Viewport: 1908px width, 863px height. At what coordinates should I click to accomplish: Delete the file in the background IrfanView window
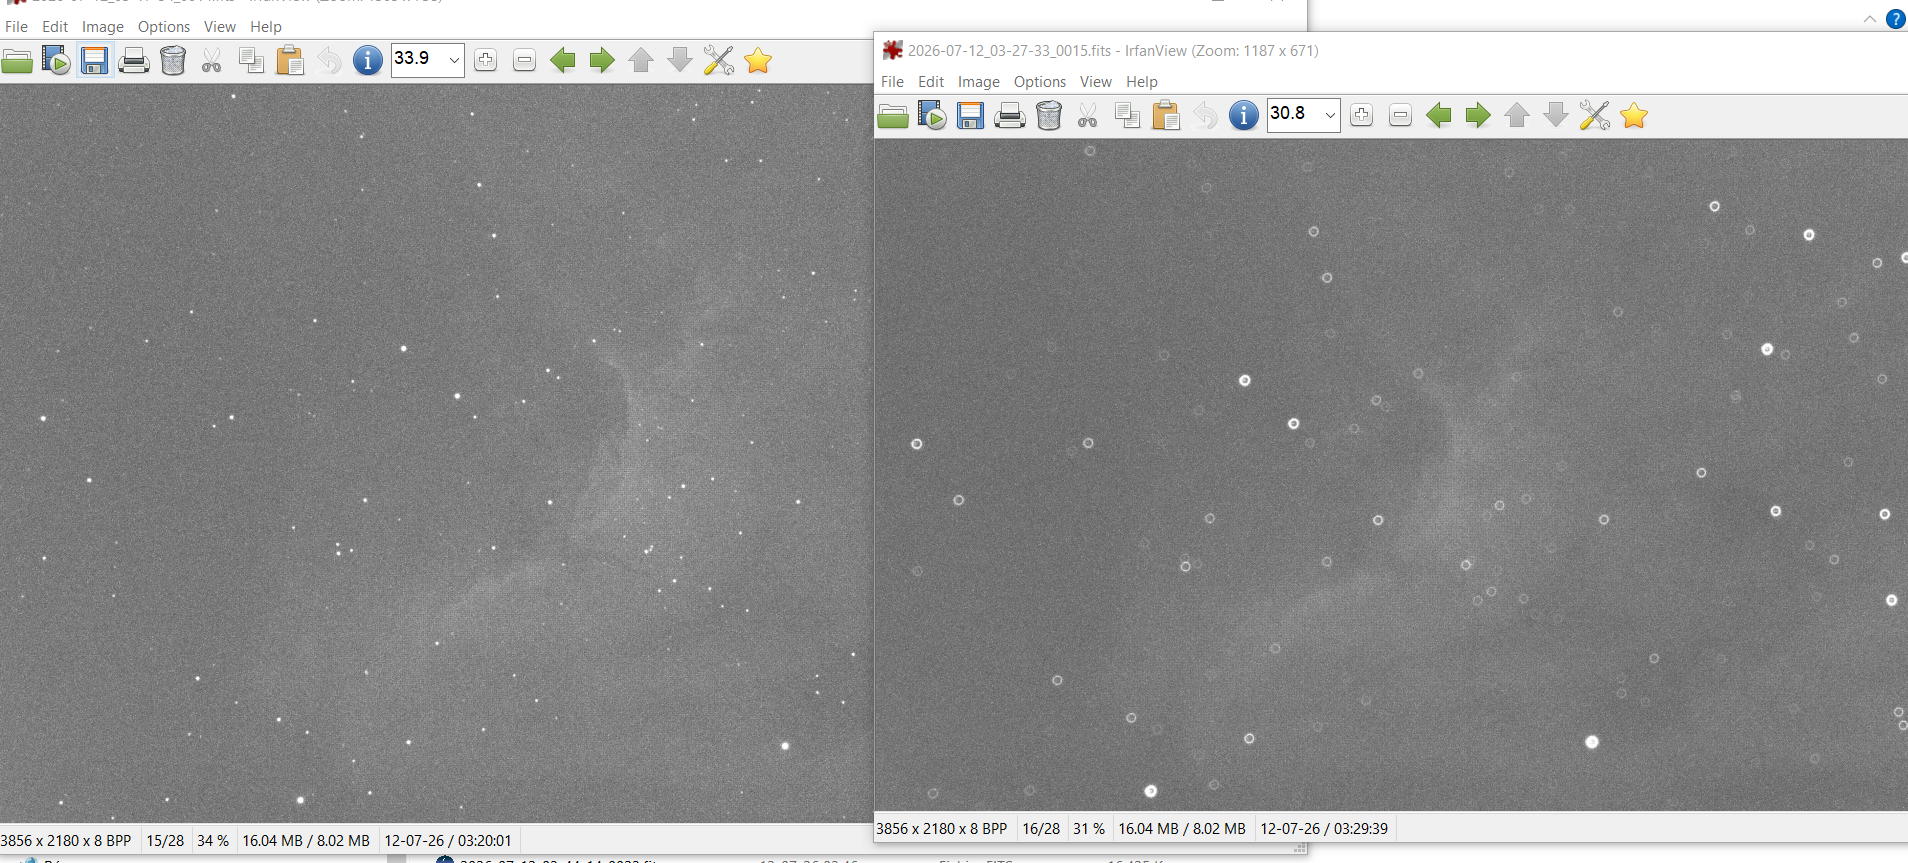173,61
